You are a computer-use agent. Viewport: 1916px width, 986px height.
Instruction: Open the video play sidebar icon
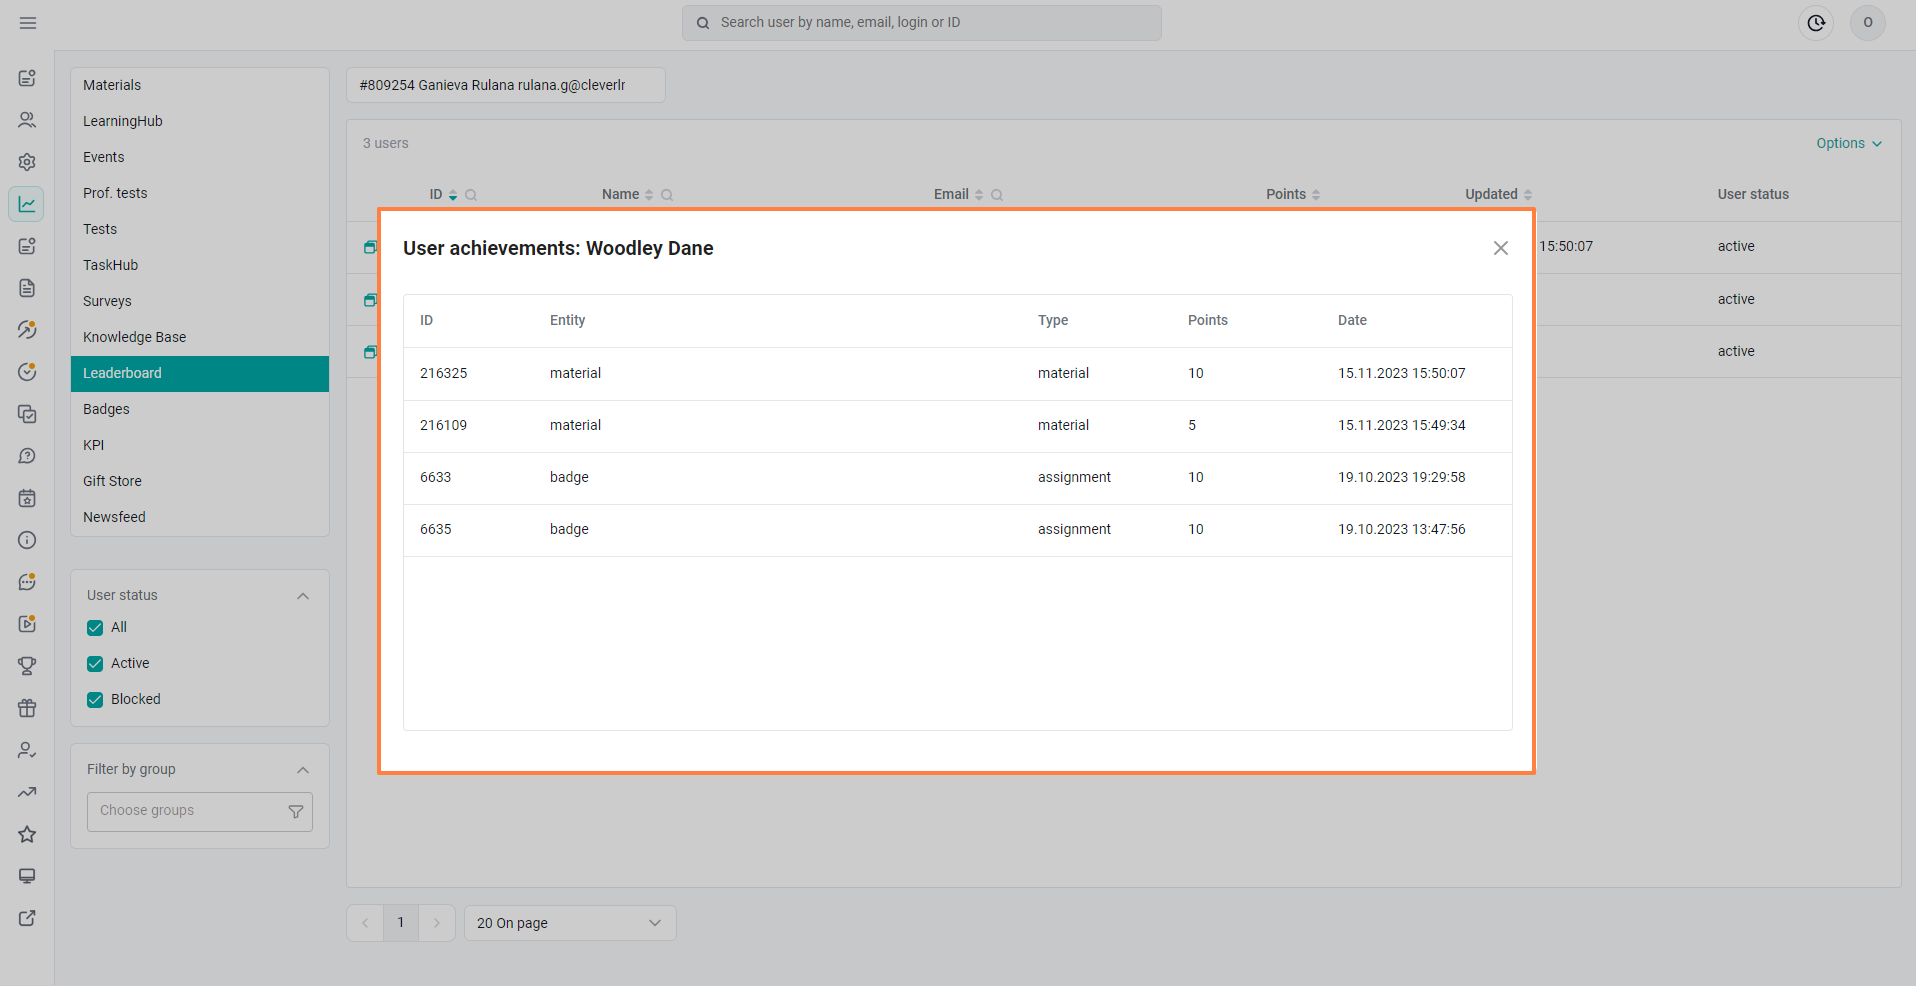tap(27, 624)
